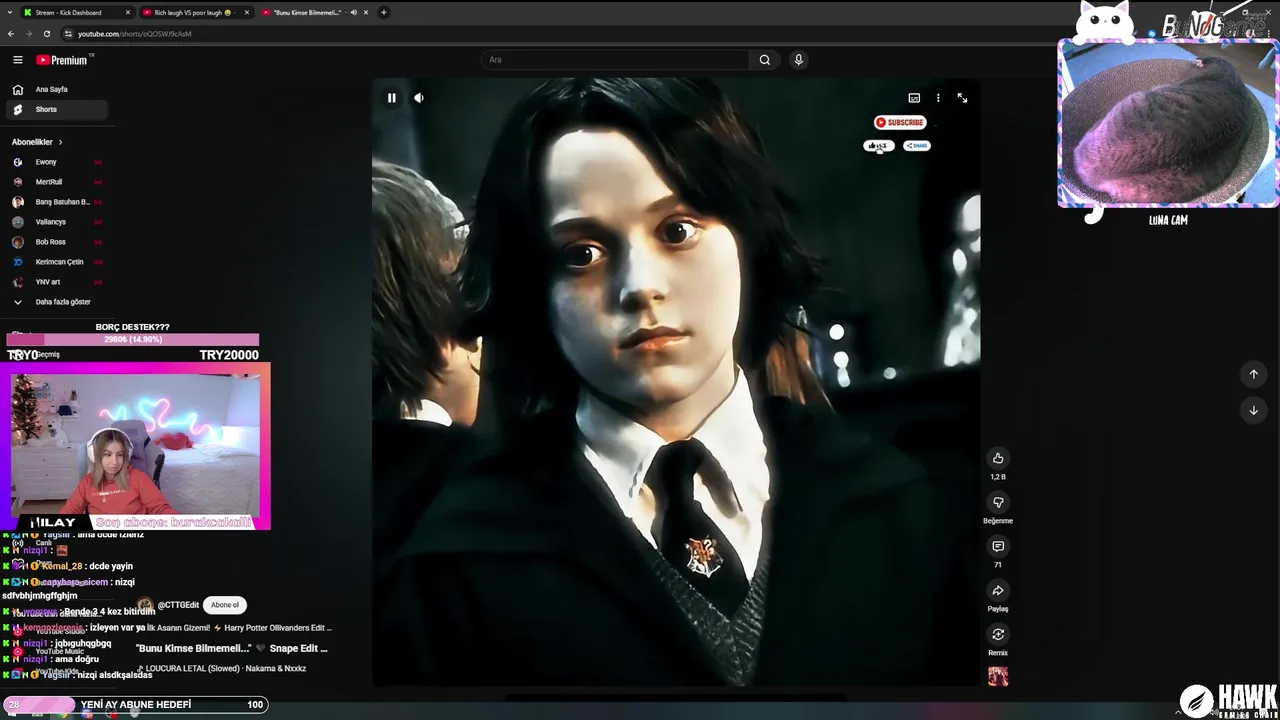The image size is (1280, 720).
Task: Go to the previous Short
Action: (1253, 374)
